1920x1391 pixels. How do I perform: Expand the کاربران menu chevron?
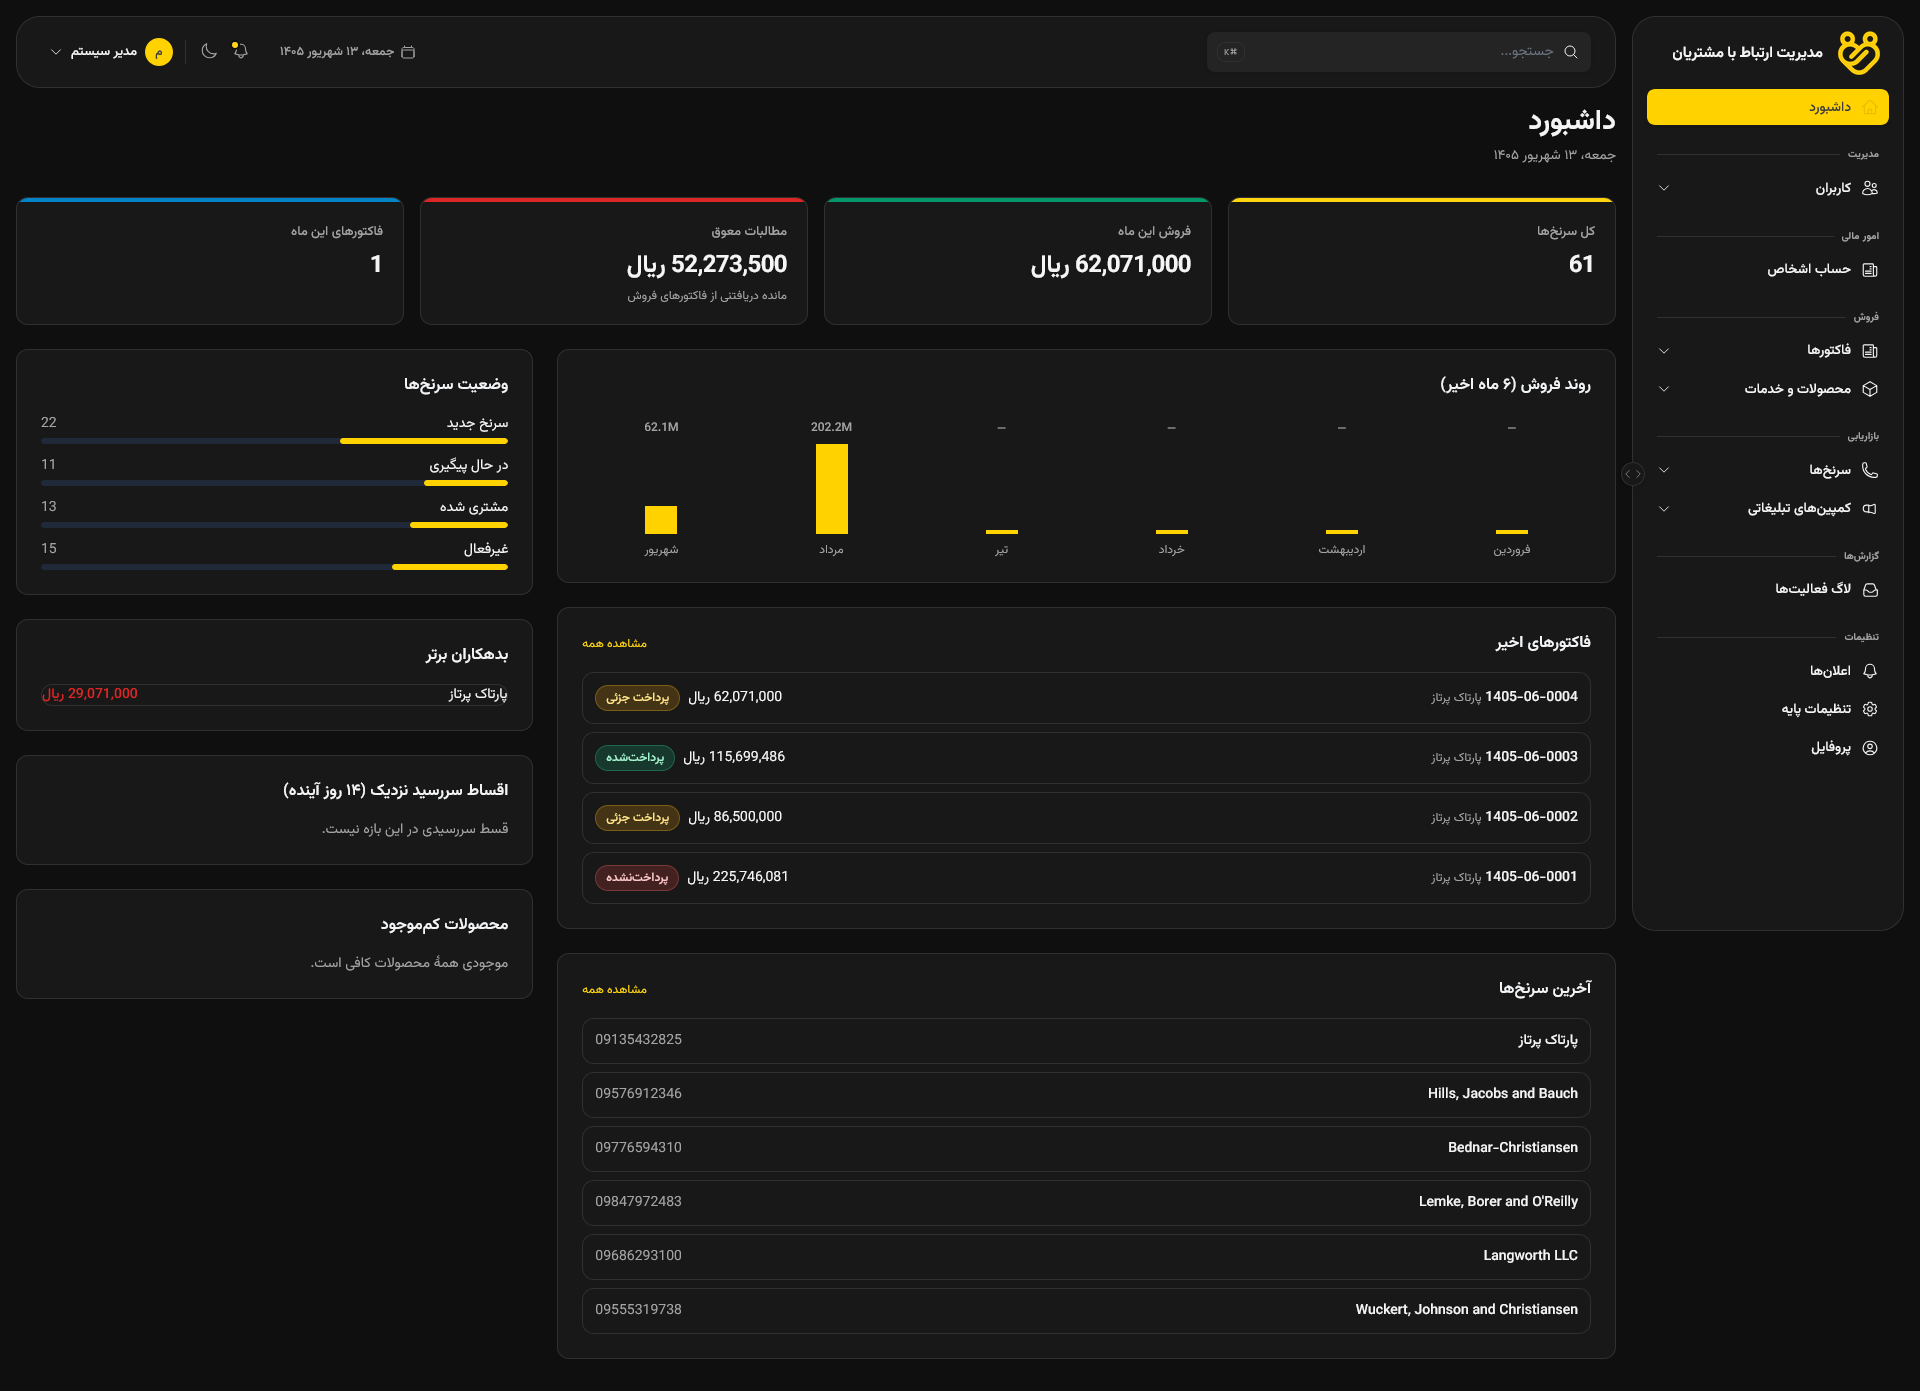click(x=1664, y=188)
